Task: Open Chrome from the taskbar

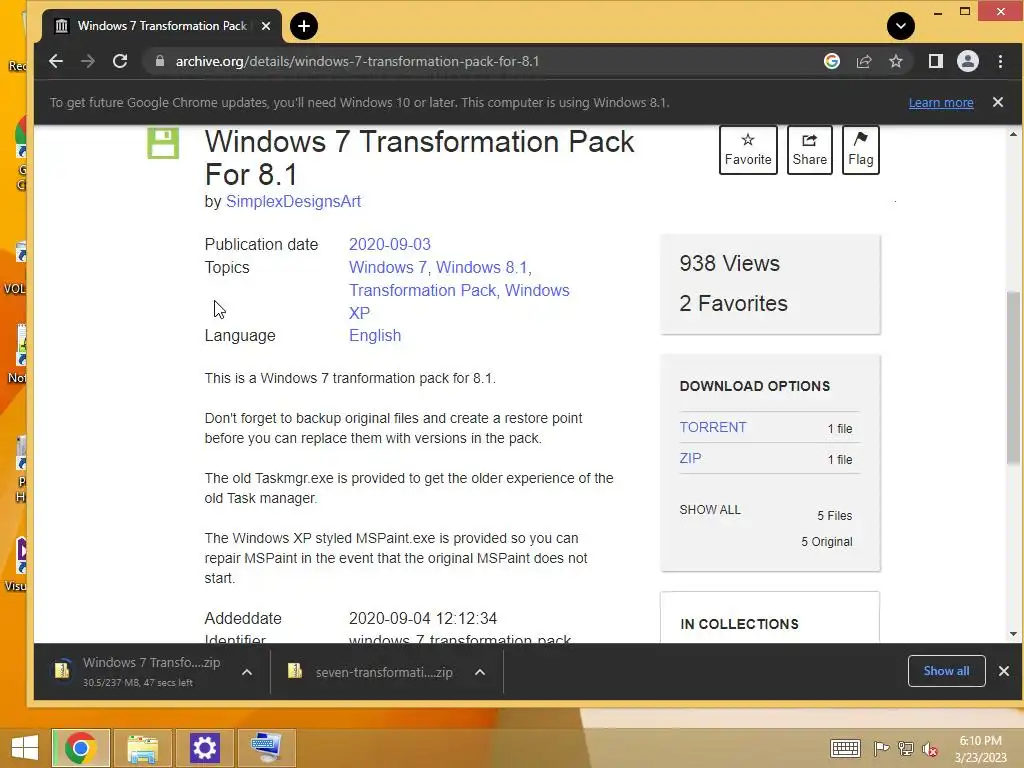Action: click(80, 748)
